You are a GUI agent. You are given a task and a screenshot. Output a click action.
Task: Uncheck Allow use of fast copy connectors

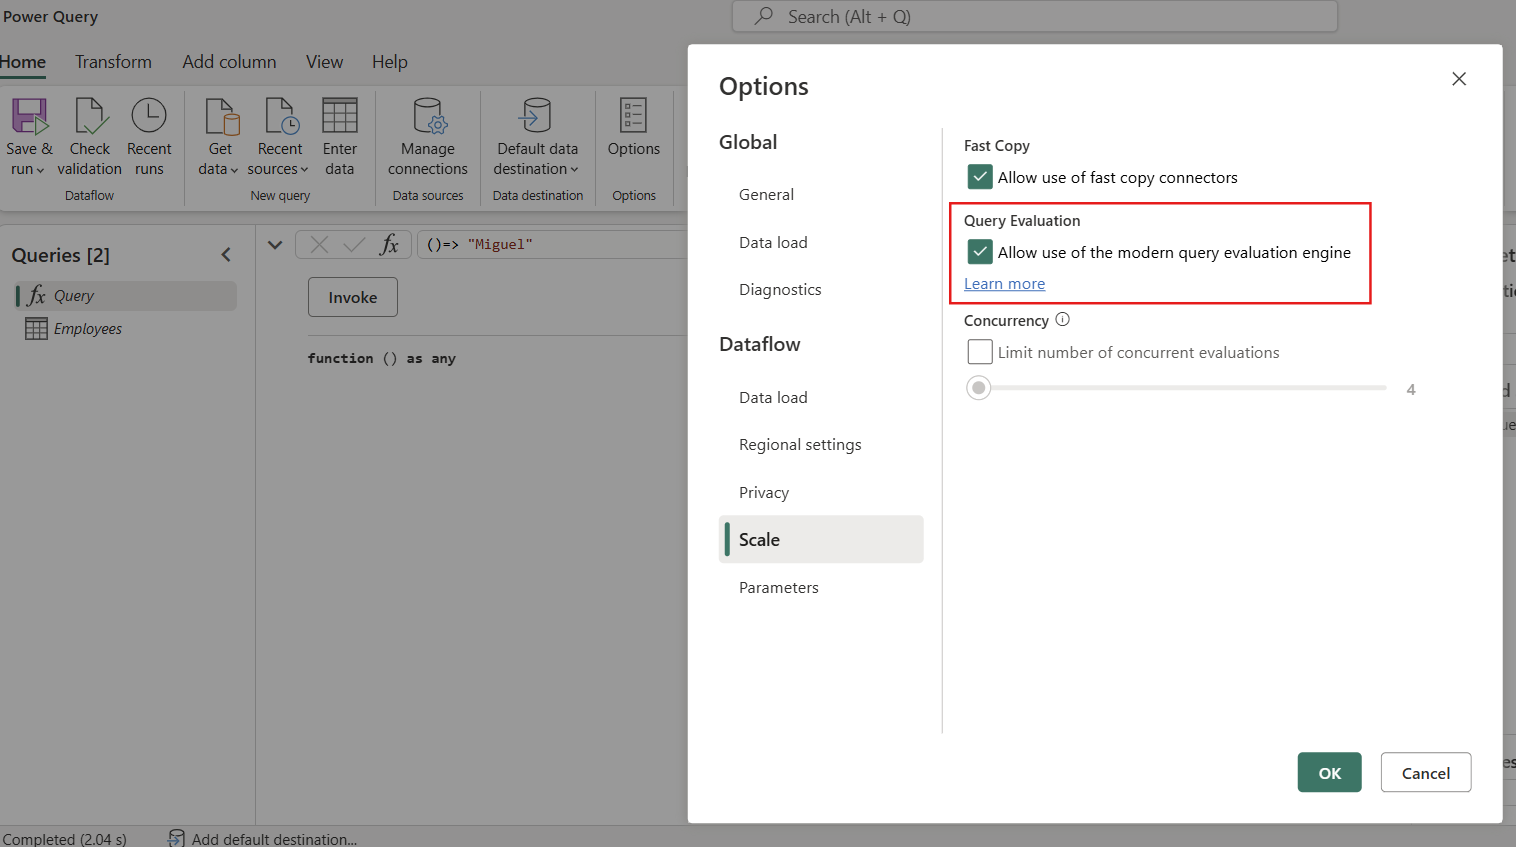click(980, 177)
